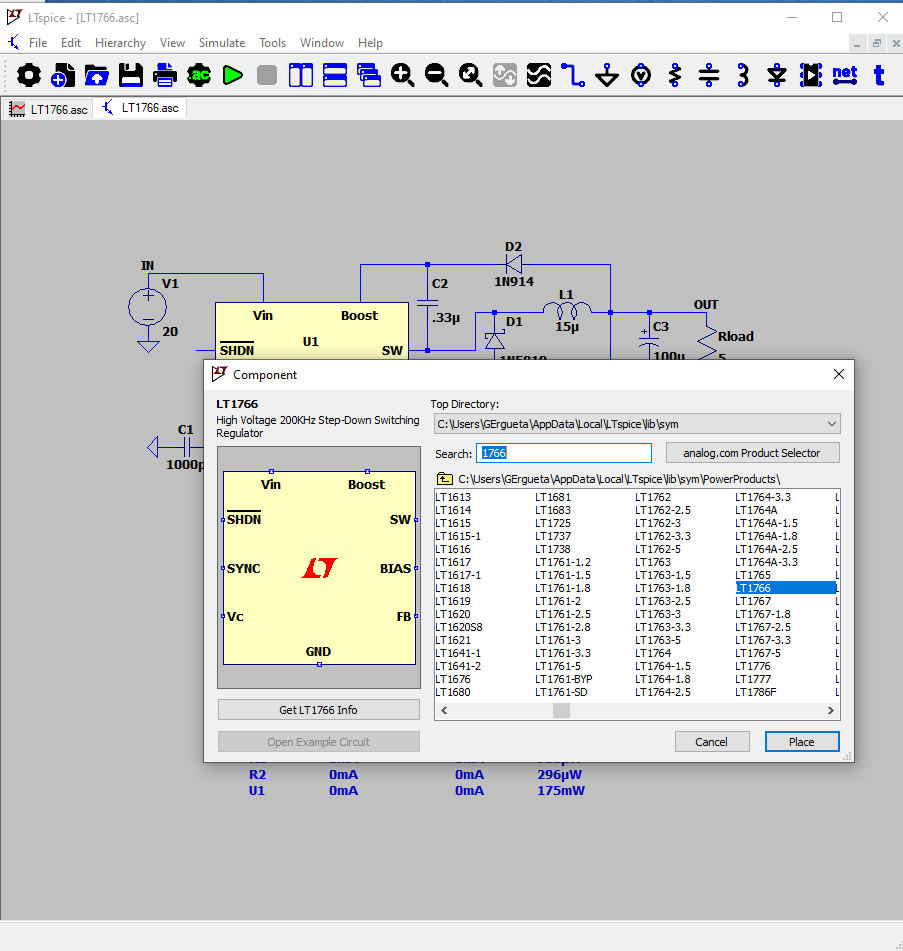Screen dimensions: 903x951
Task: Select the inductor tool in toolbar
Action: [x=743, y=75]
